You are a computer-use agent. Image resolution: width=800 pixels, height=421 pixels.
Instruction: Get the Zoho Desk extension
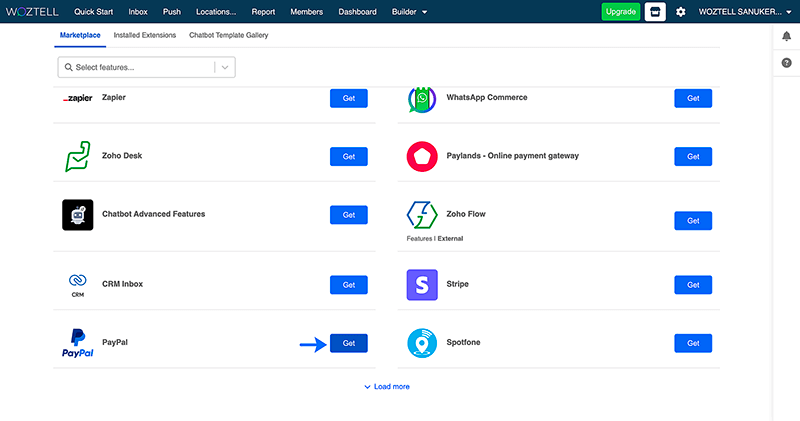point(348,157)
